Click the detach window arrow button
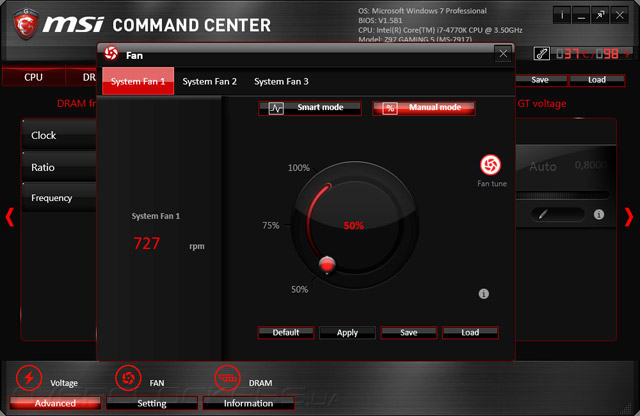The image size is (640, 416). coord(600,16)
